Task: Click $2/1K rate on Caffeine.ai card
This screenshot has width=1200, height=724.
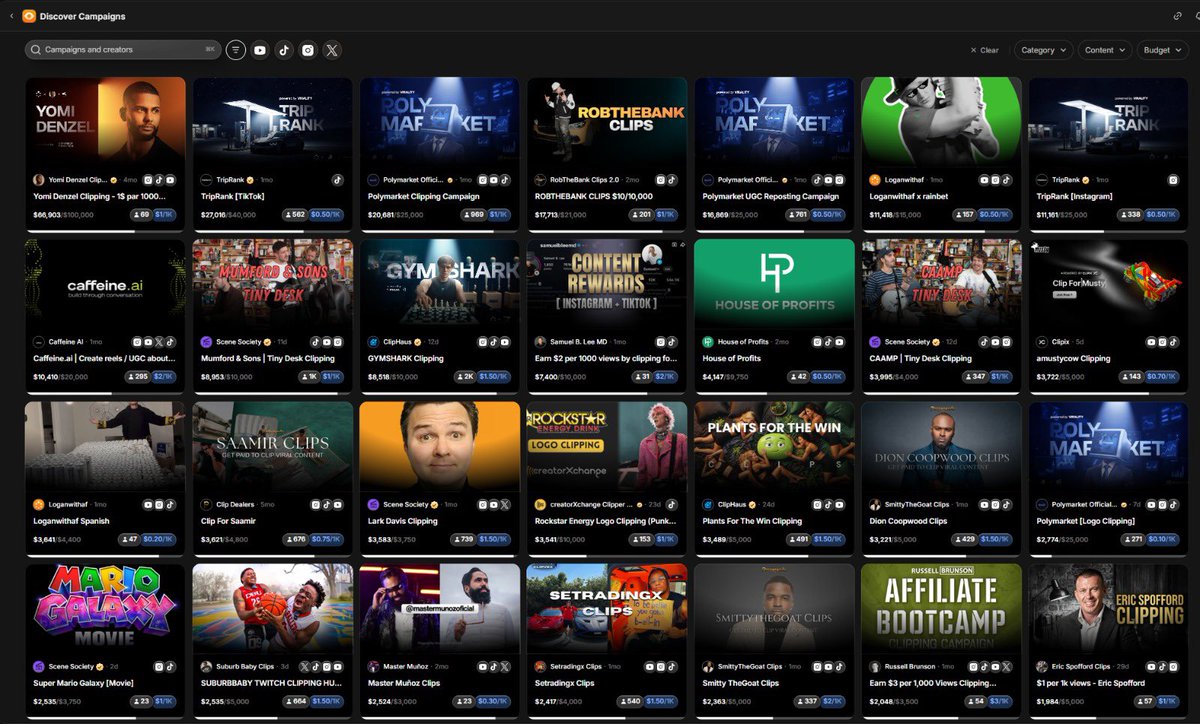Action: pyautogui.click(x=164, y=377)
